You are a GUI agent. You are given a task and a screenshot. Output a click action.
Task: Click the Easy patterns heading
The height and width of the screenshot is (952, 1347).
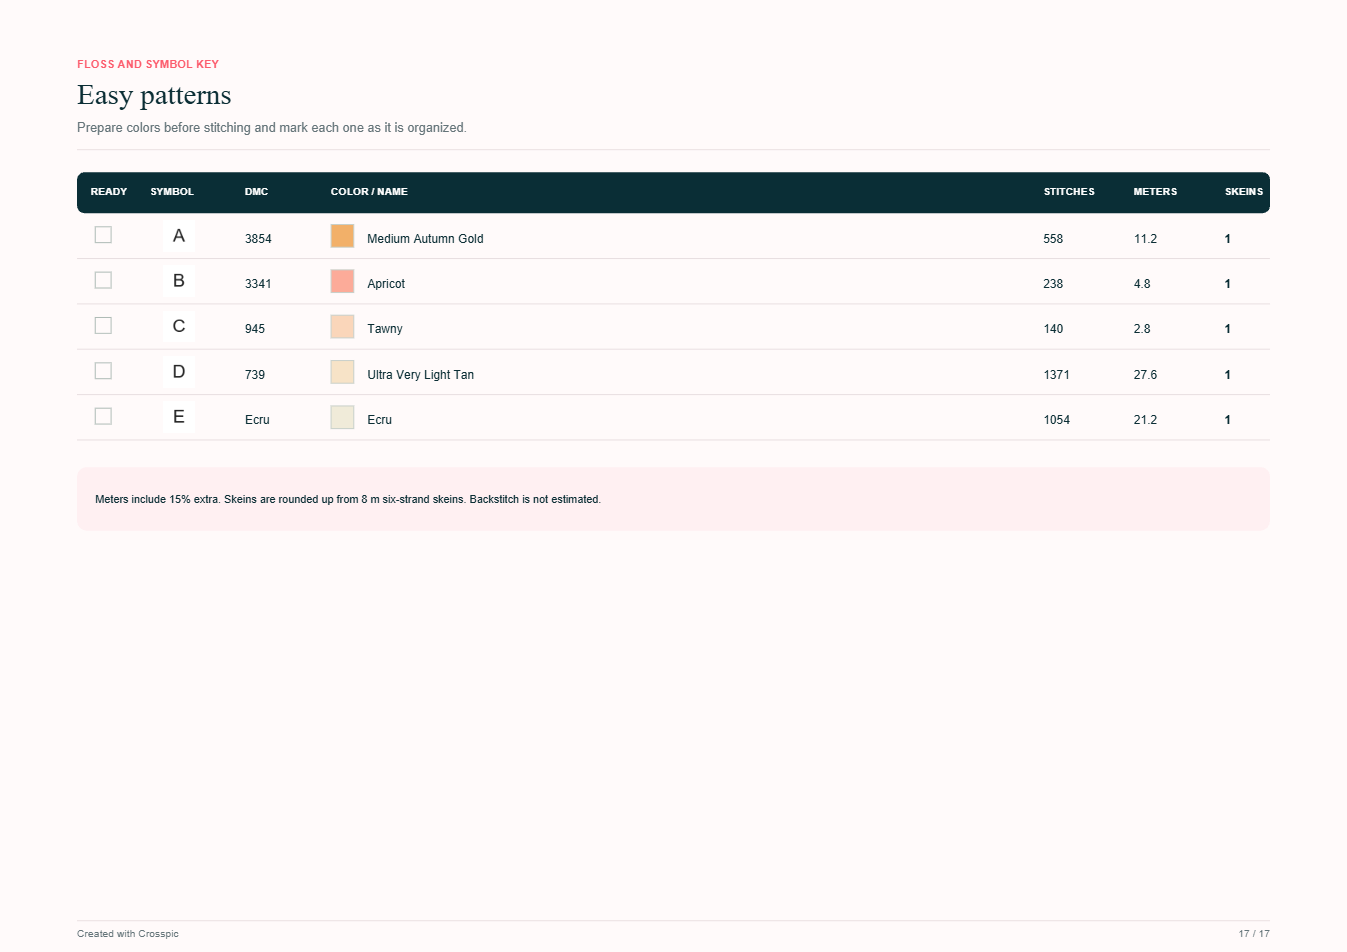click(154, 95)
